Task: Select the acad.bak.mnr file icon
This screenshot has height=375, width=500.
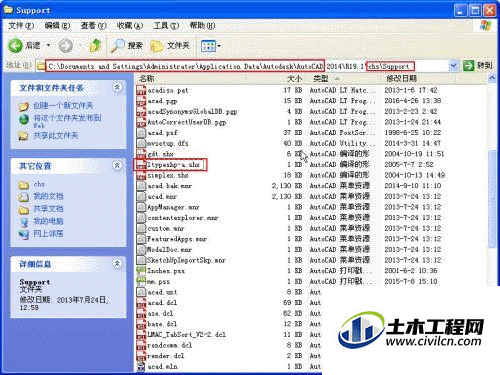Action: [x=141, y=186]
